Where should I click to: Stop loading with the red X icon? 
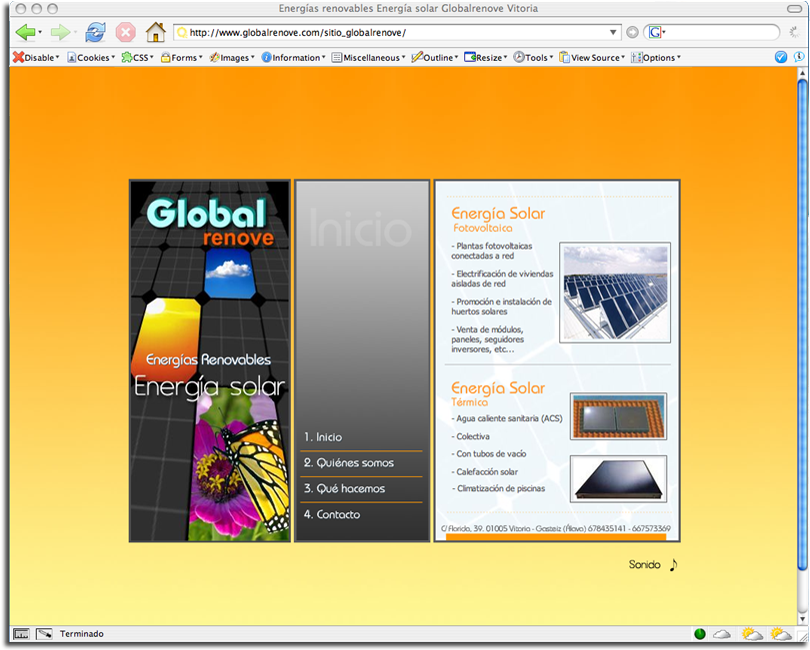[126, 33]
